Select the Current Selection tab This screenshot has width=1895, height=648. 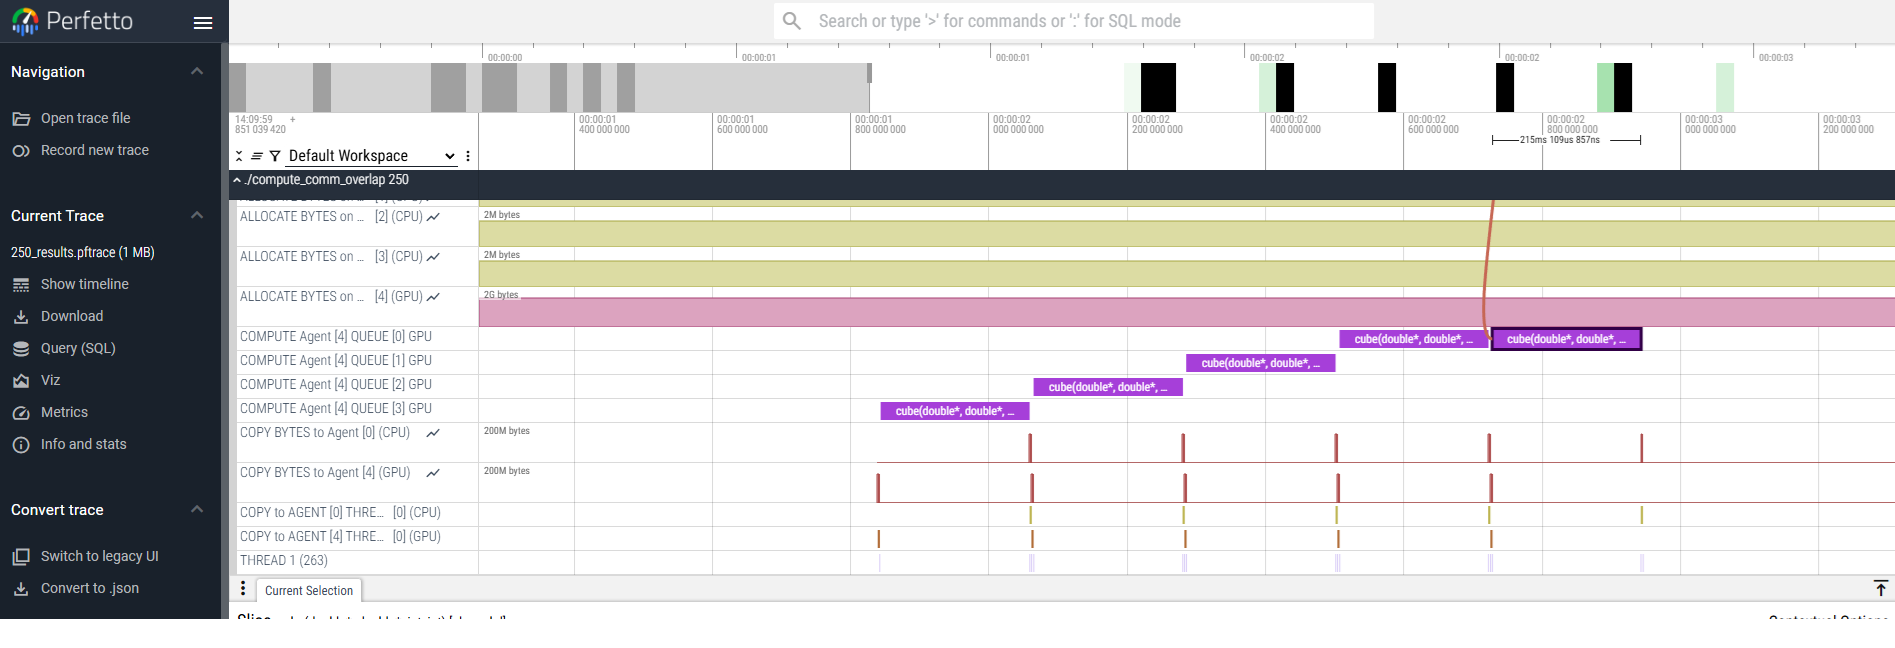pyautogui.click(x=308, y=591)
